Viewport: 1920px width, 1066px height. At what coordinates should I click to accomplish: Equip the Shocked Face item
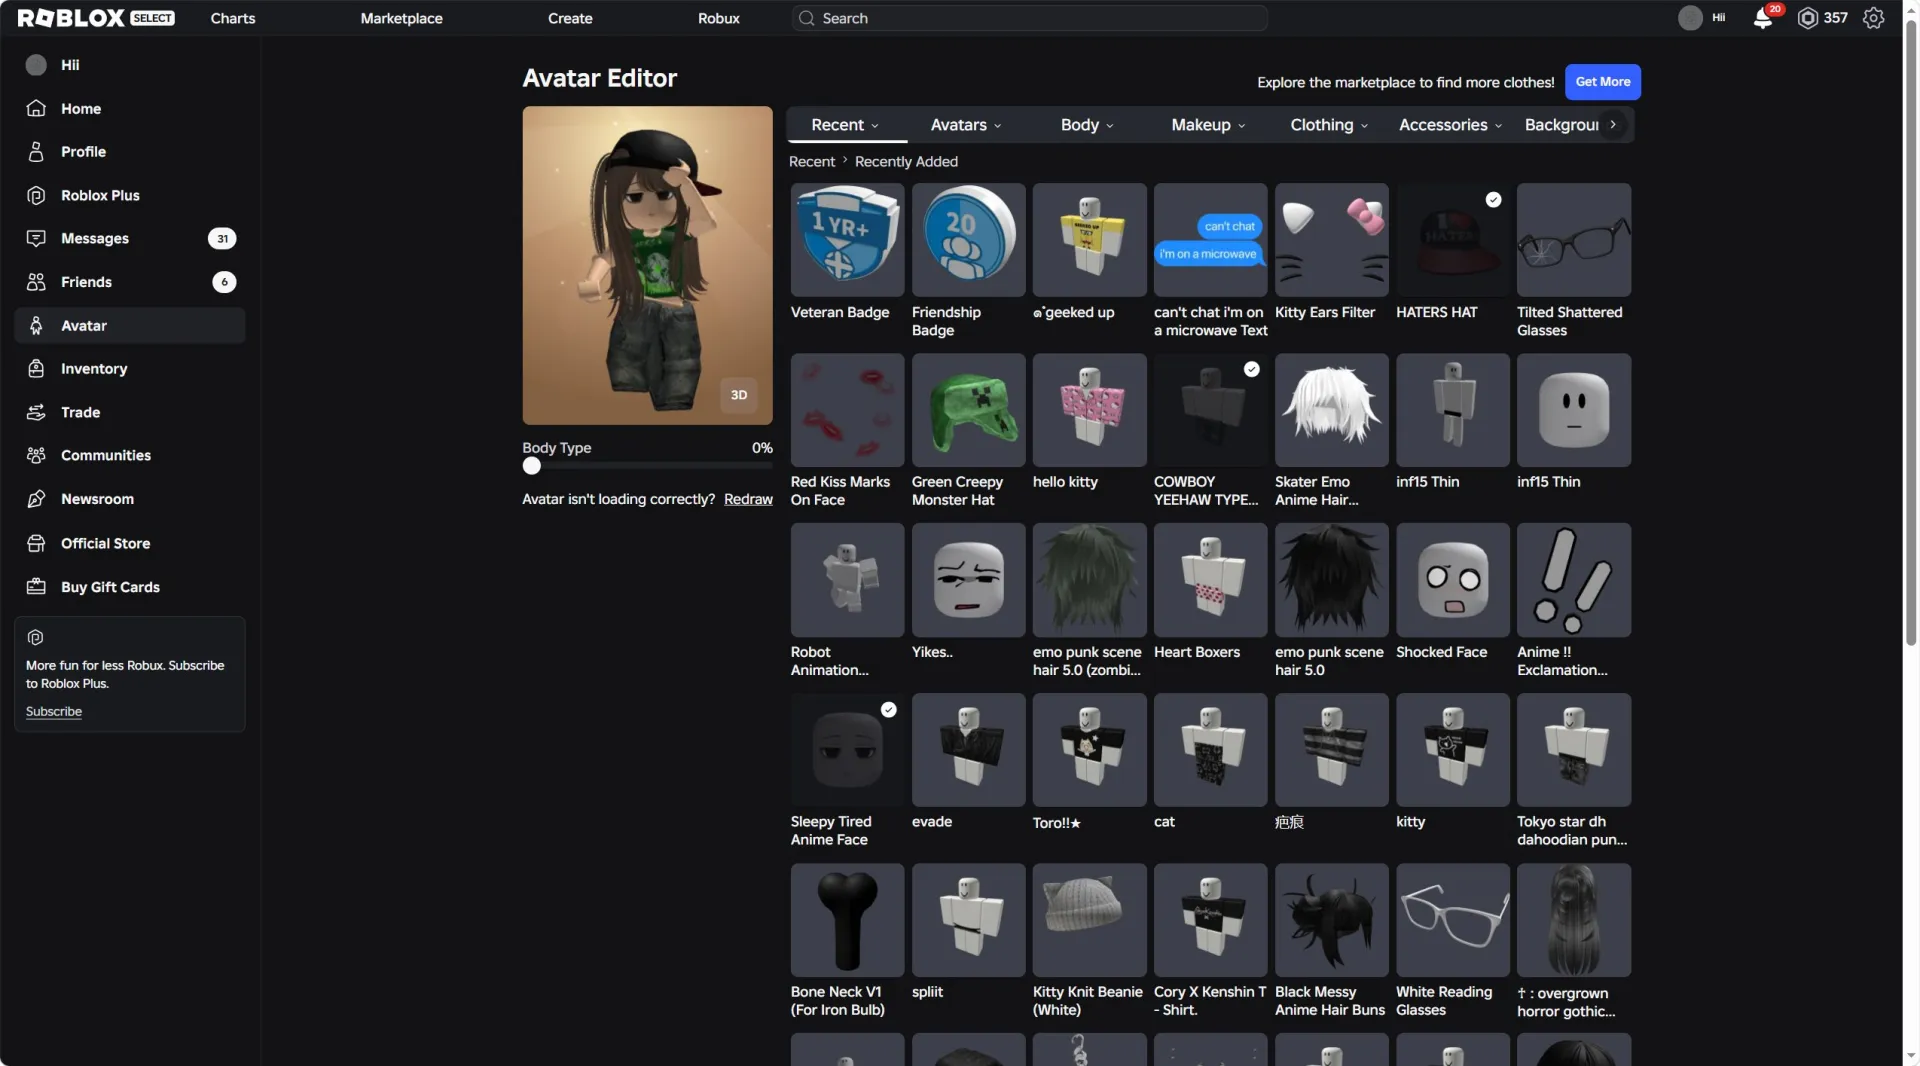1452,580
